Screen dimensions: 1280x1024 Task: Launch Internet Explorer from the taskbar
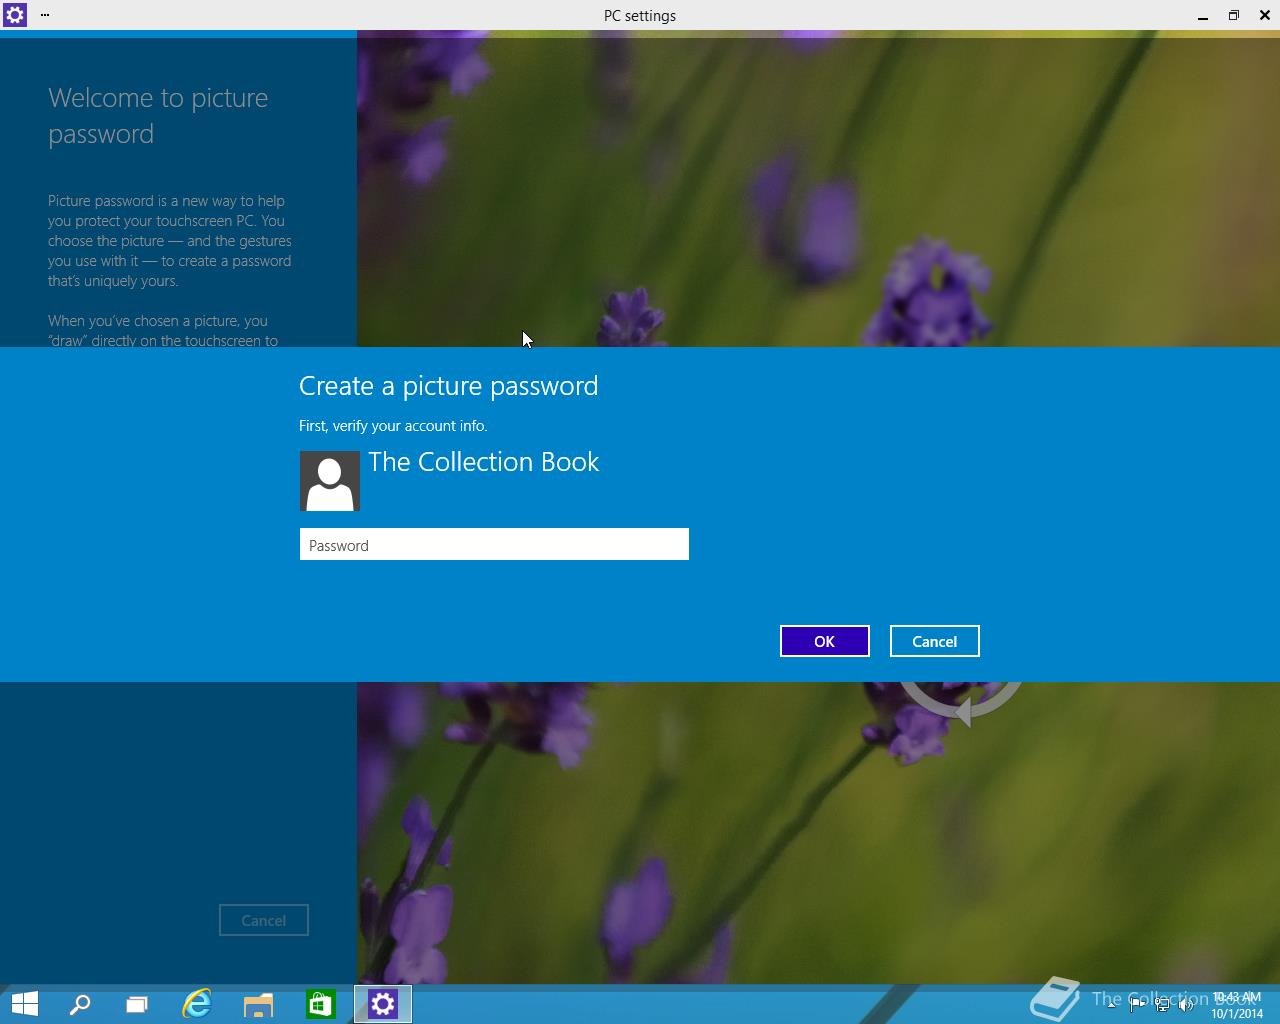197,1004
